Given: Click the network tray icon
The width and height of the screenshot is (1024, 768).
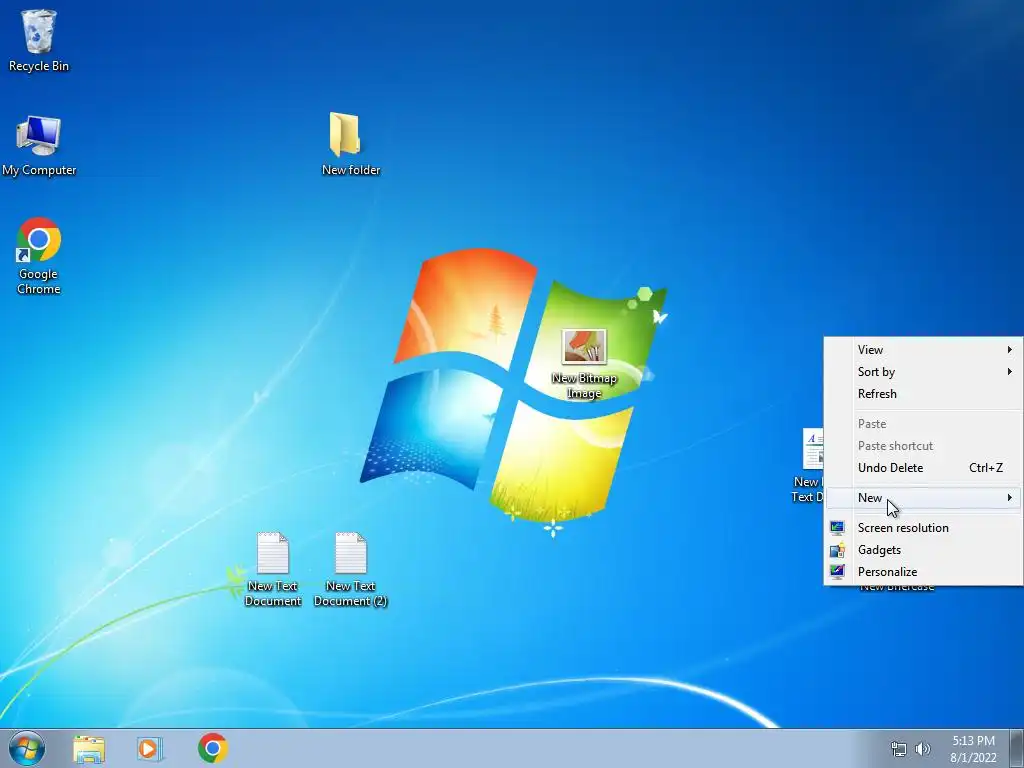Looking at the screenshot, I should [899, 749].
